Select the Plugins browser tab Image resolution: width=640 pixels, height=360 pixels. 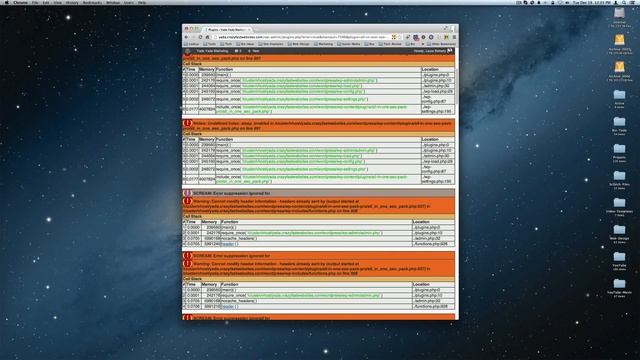pos(227,29)
